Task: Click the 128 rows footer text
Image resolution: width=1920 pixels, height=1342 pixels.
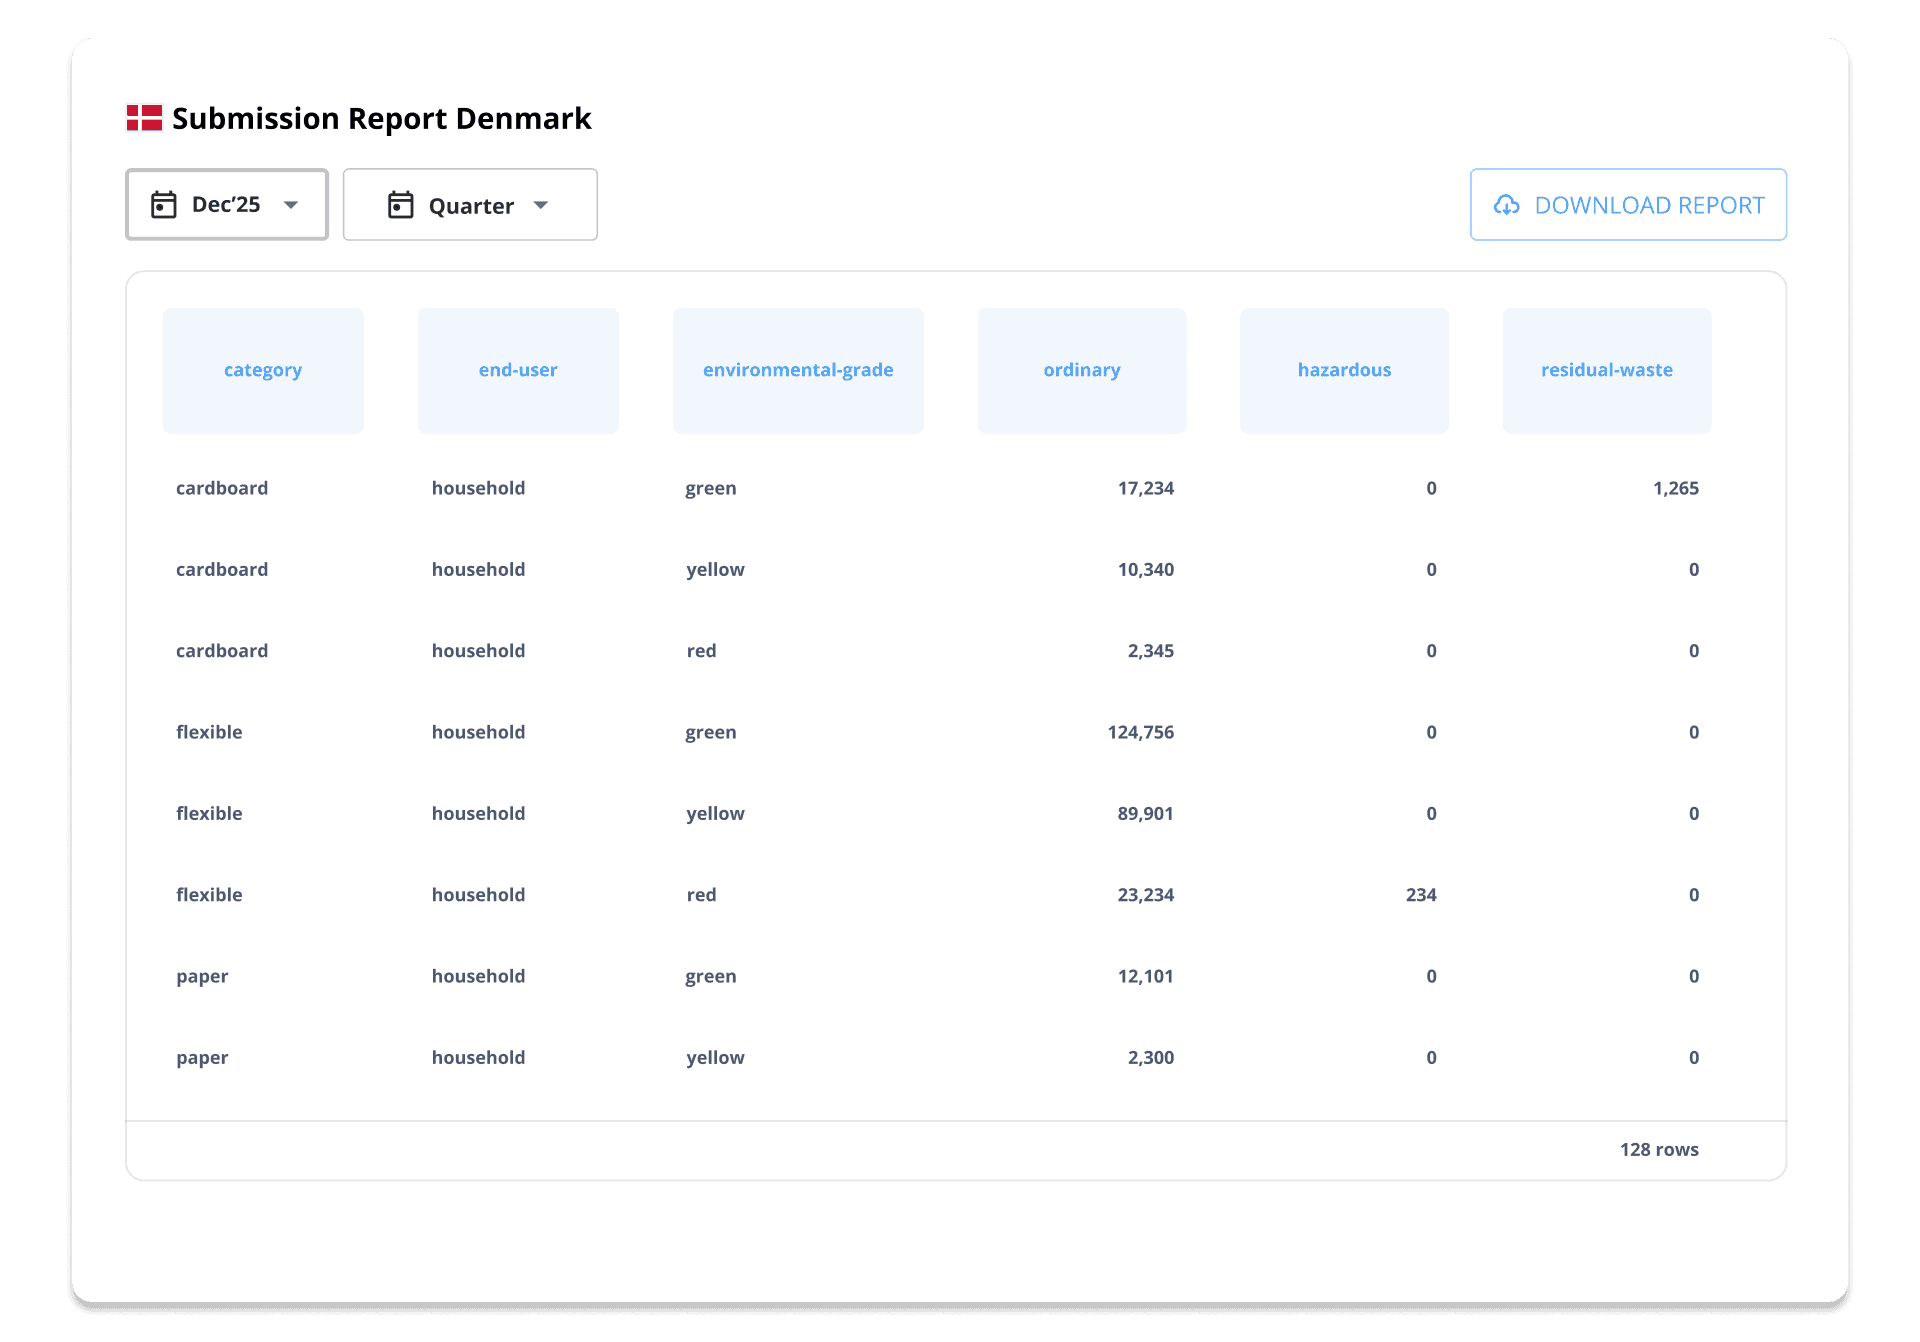Action: tap(1658, 1150)
